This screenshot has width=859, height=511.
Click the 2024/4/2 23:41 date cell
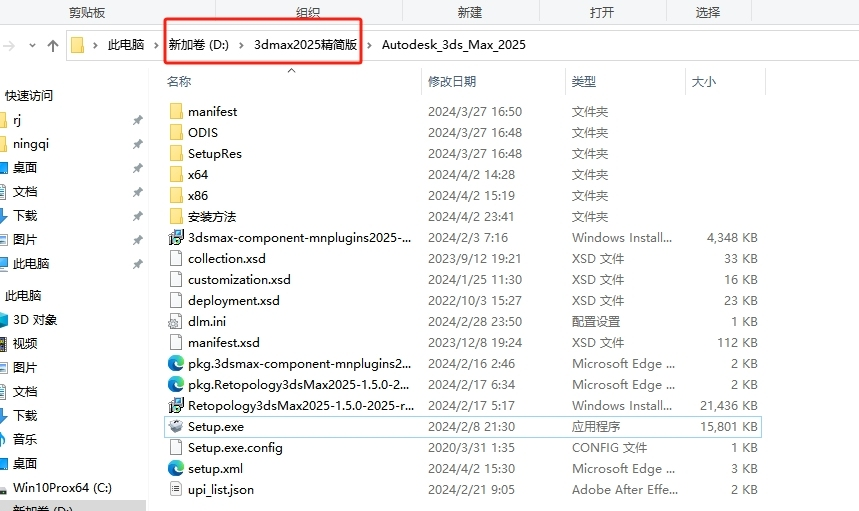tap(471, 216)
